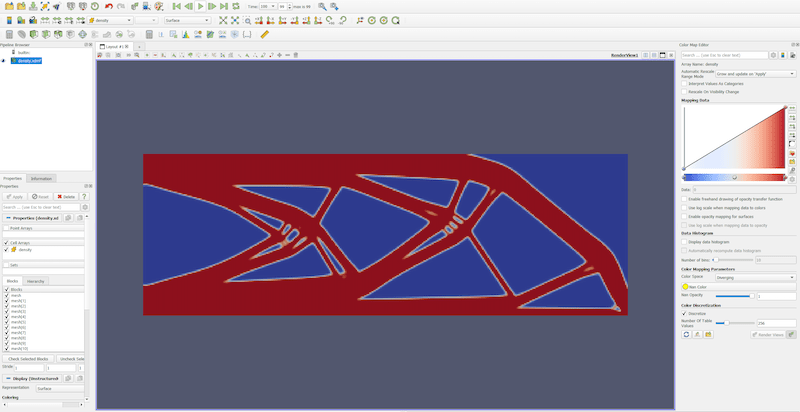Click the Open file folder icon
The height and width of the screenshot is (412, 800).
pyautogui.click(x=8, y=6)
